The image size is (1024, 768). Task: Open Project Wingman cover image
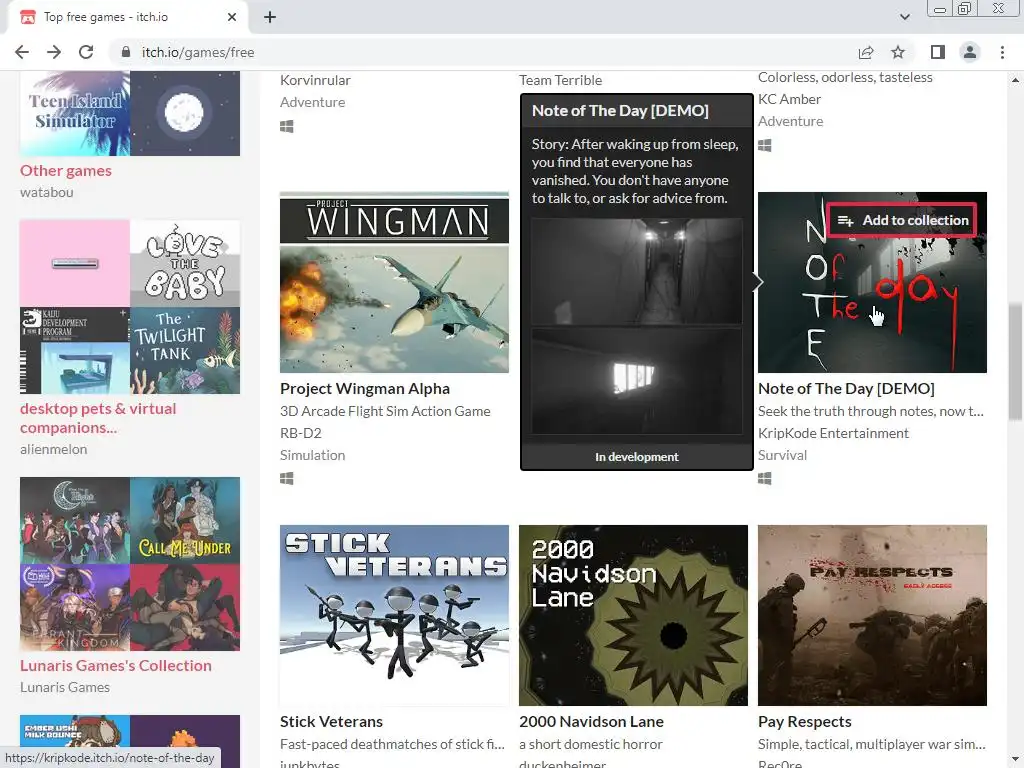pyautogui.click(x=394, y=282)
